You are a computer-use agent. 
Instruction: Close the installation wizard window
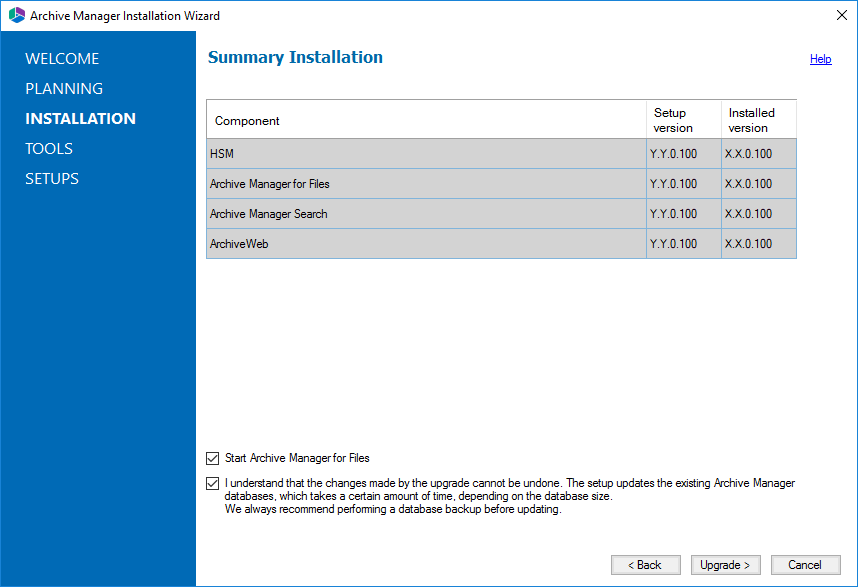click(x=840, y=16)
